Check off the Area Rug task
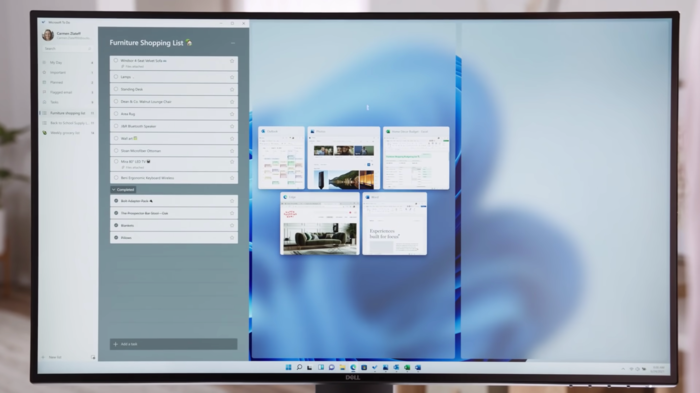 116,114
